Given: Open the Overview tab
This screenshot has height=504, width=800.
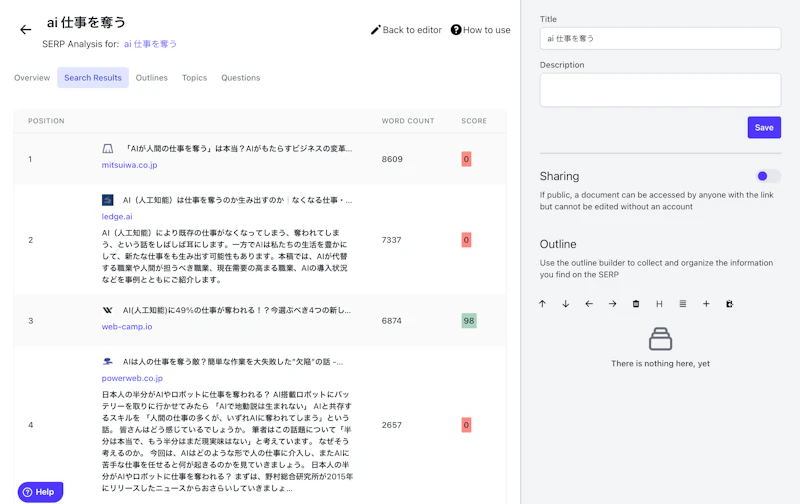Looking at the screenshot, I should pos(32,78).
